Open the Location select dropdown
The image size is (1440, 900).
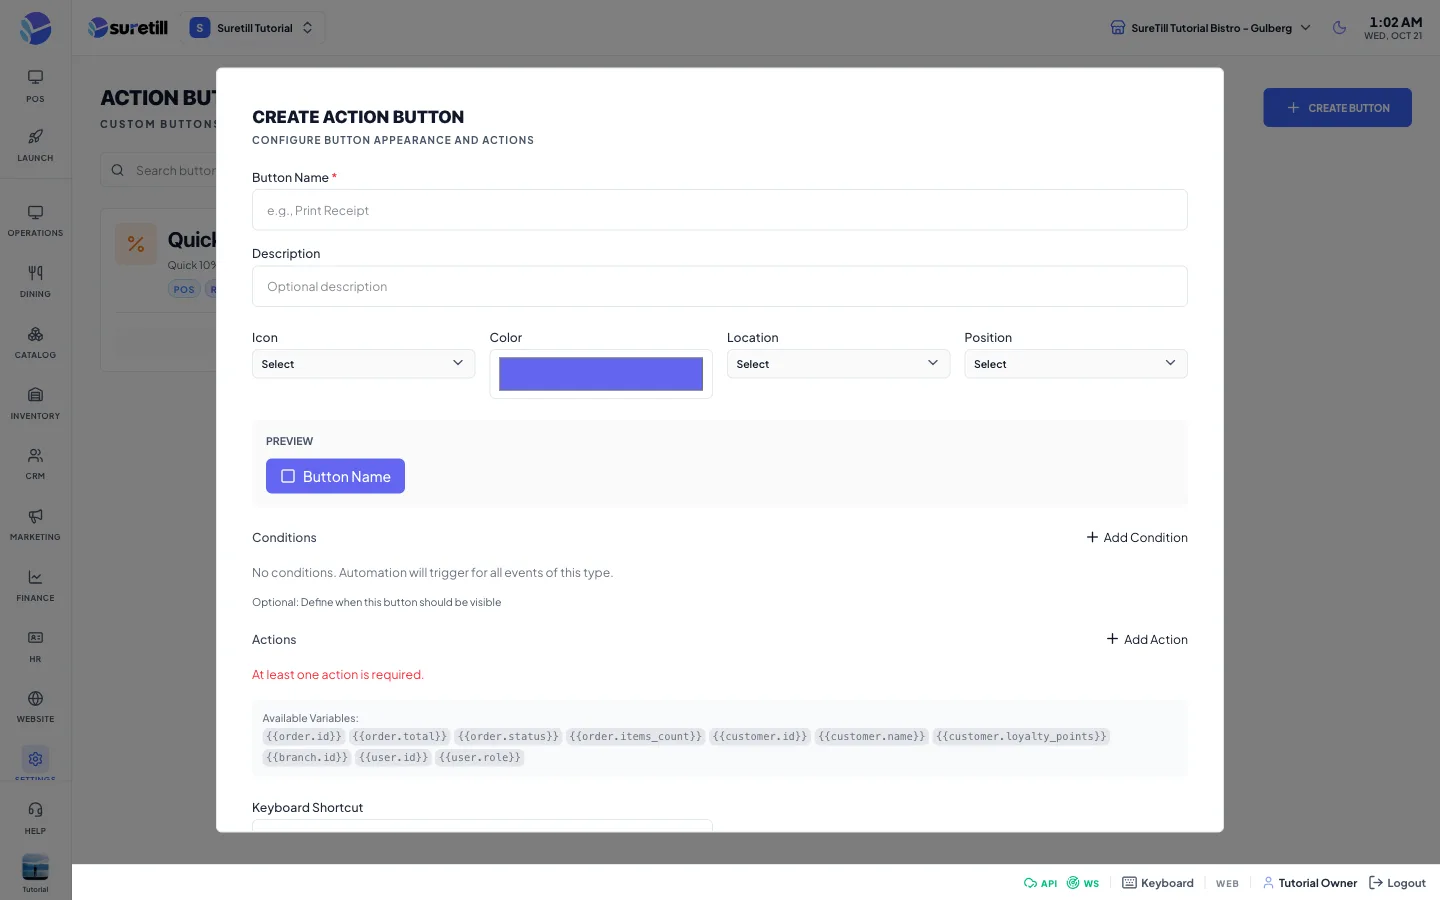(838, 364)
